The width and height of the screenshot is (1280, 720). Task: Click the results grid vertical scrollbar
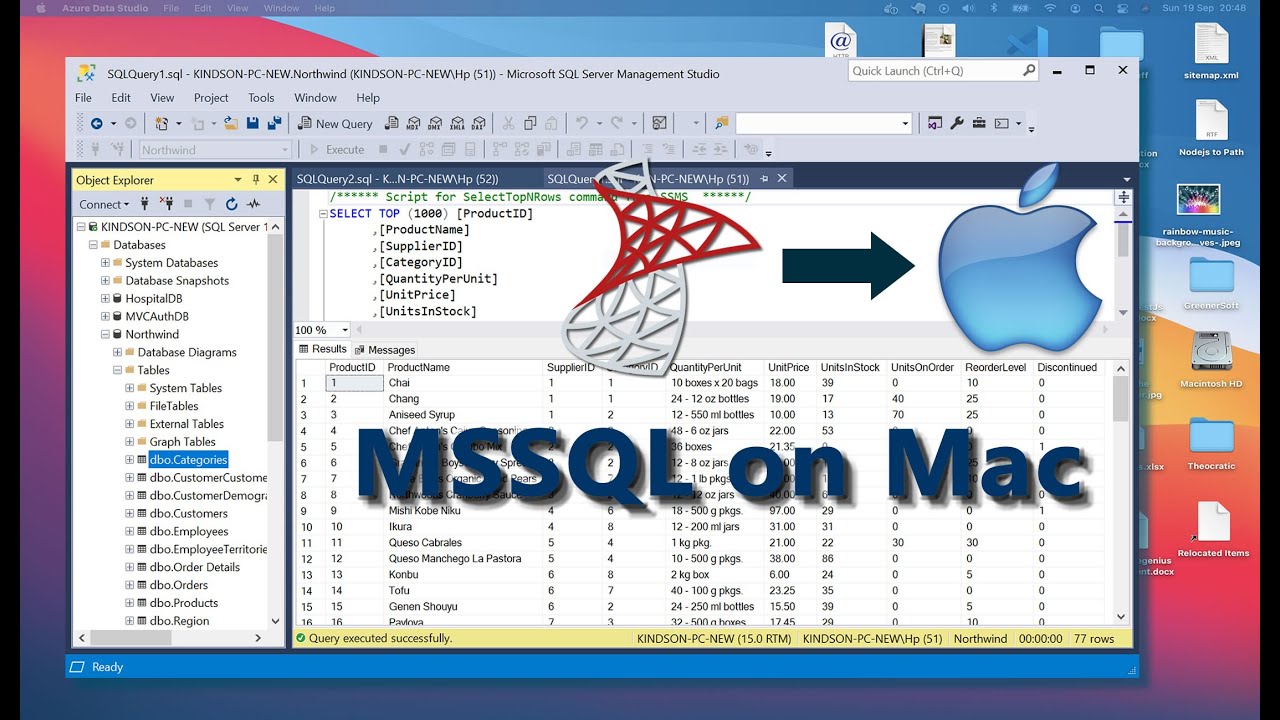coord(1121,494)
